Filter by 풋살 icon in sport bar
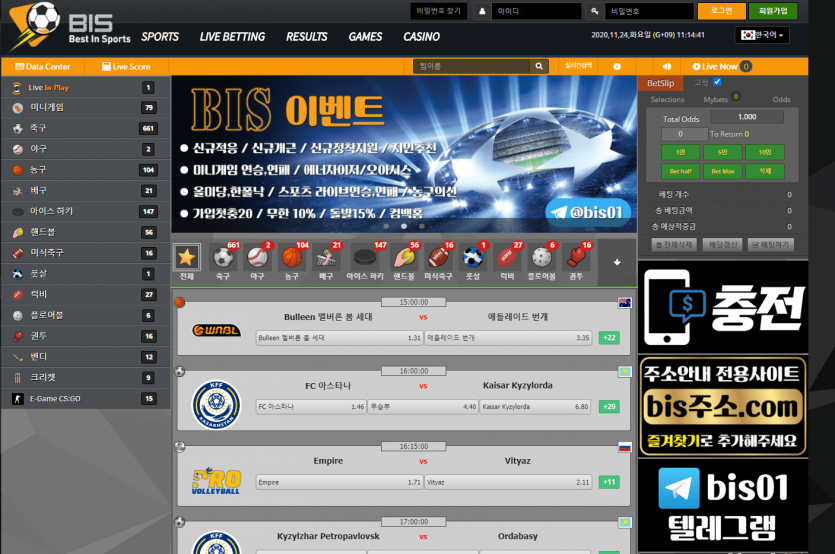This screenshot has height=554, width=835. 473,258
